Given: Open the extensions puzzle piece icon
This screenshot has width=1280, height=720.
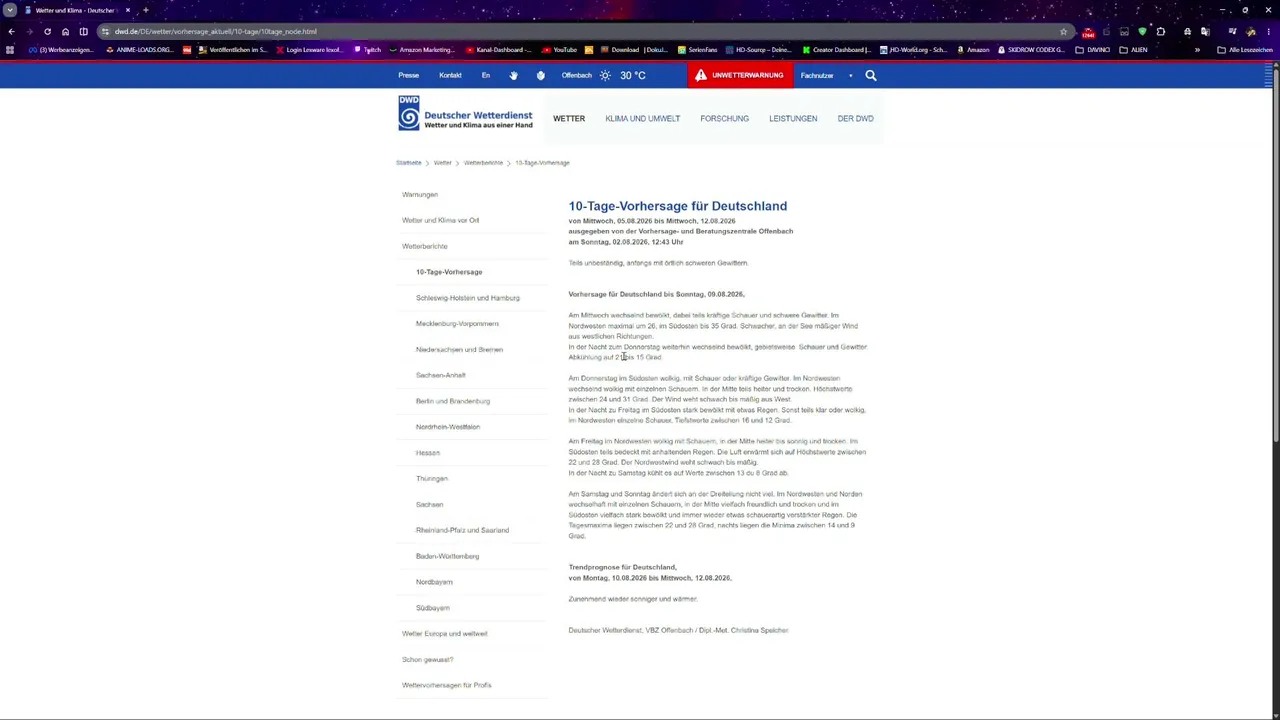Looking at the screenshot, I should click(1160, 31).
